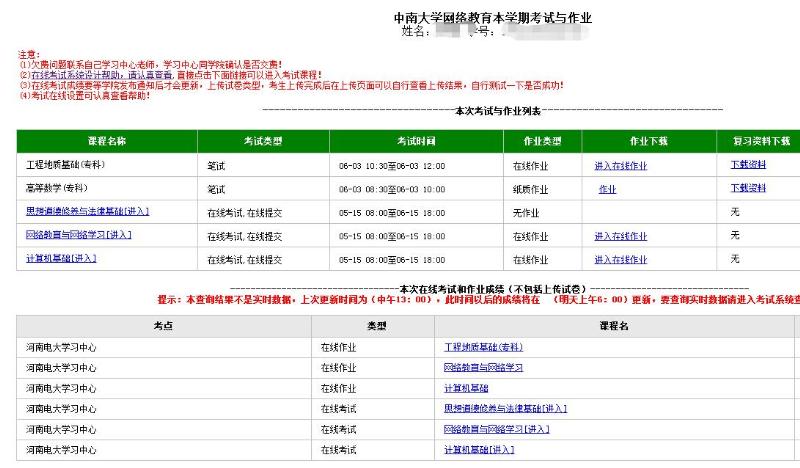Click 在线考试,在线提交 in the 思想道德修养 row
Image resolution: width=800 pixels, height=468 pixels.
[x=244, y=213]
